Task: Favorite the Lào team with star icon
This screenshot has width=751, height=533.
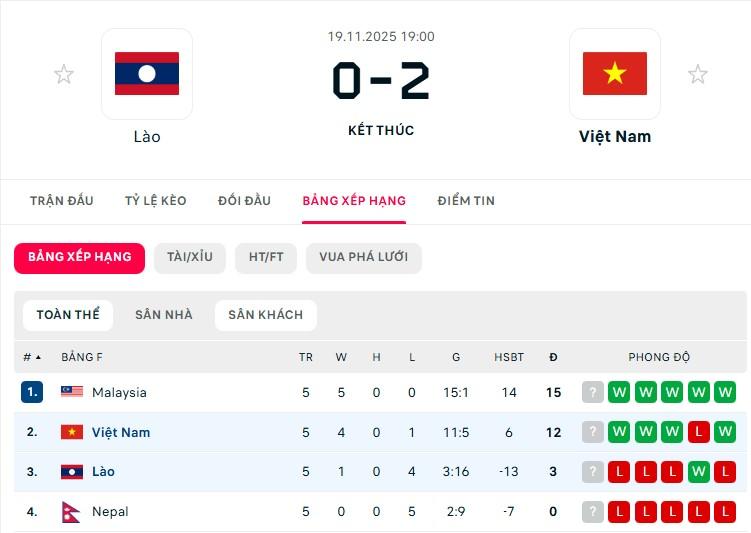Action: pos(64,74)
